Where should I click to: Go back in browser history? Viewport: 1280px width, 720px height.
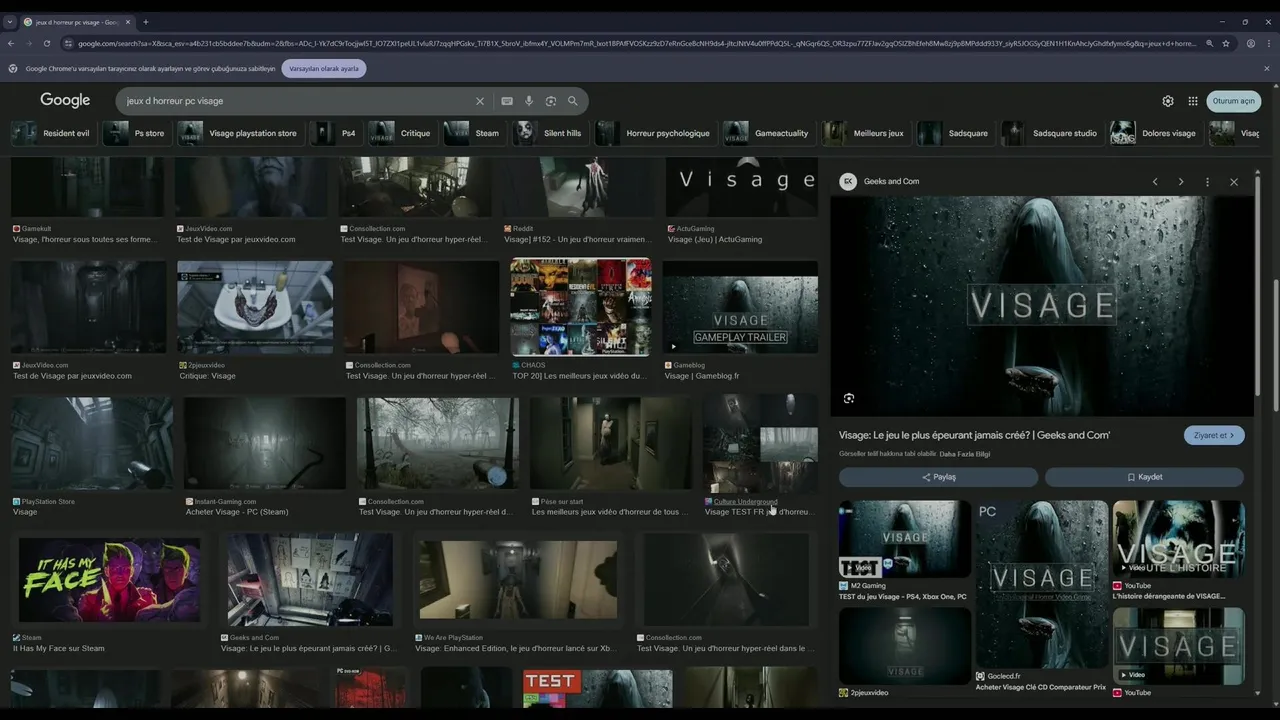click(x=11, y=43)
